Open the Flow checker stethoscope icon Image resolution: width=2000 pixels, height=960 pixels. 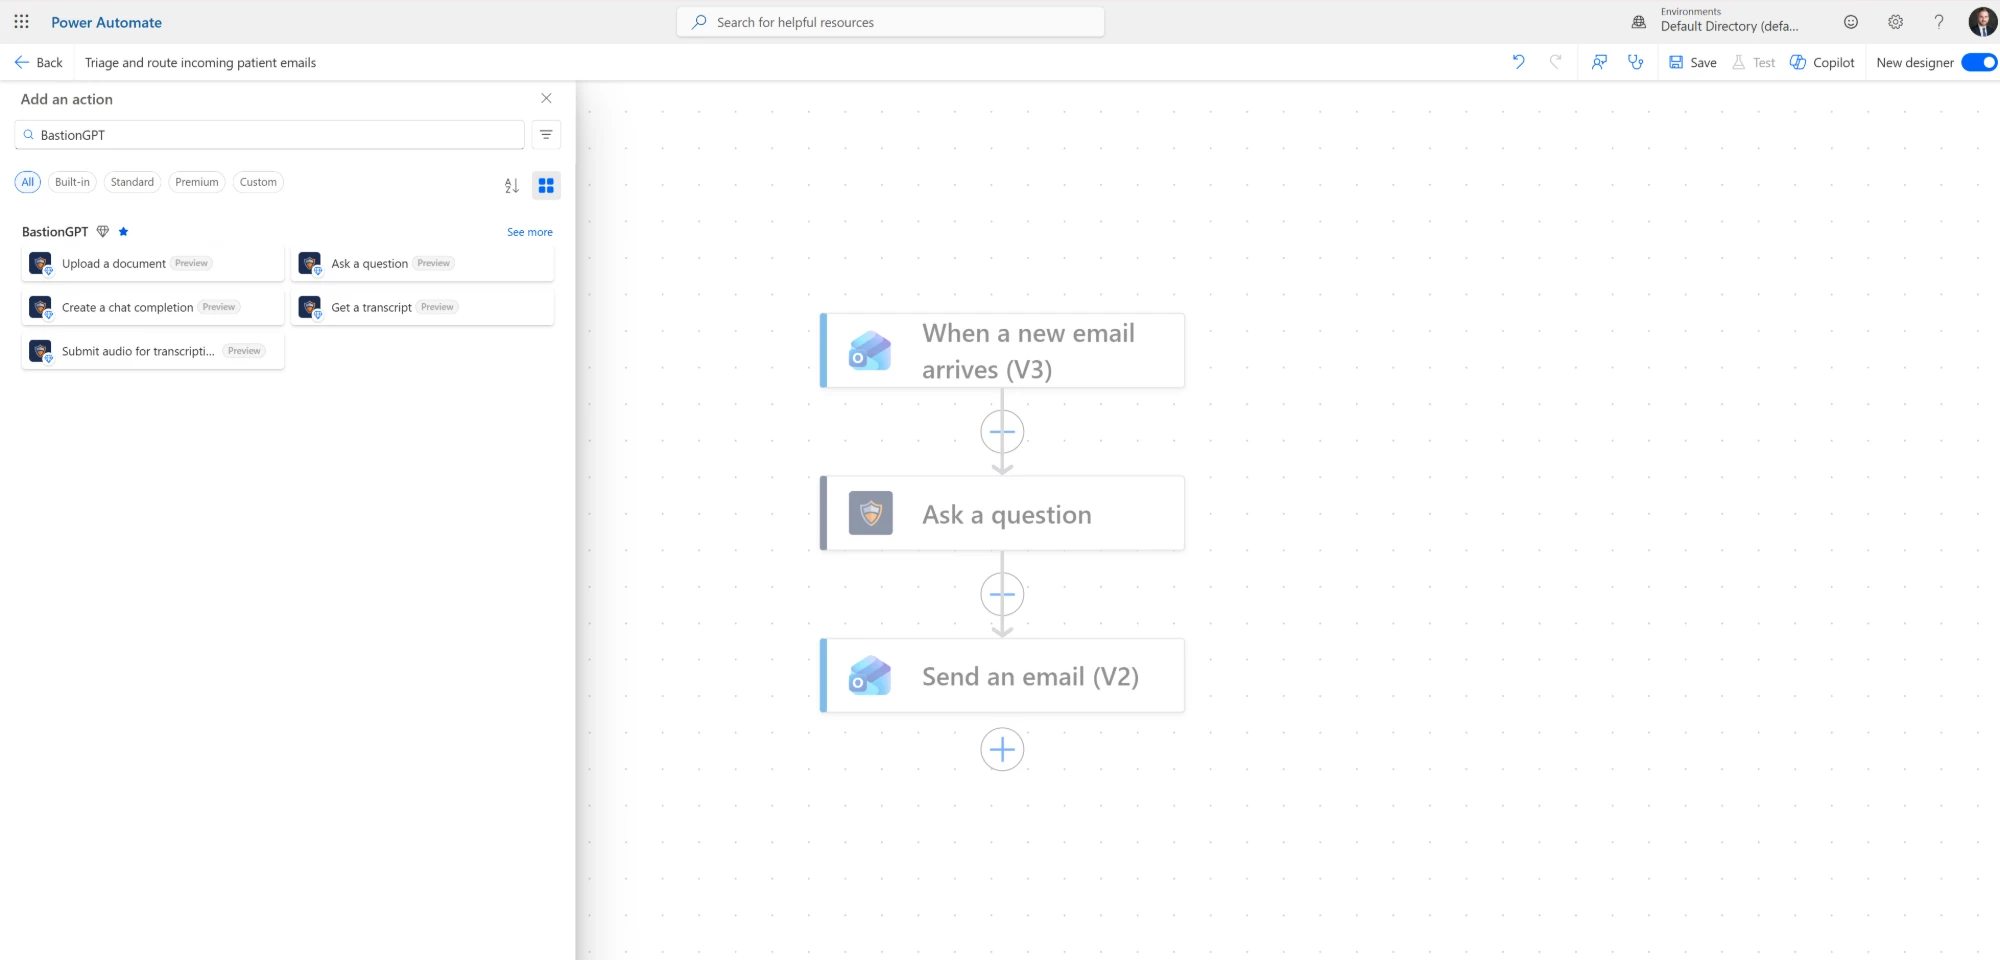pyautogui.click(x=1635, y=62)
